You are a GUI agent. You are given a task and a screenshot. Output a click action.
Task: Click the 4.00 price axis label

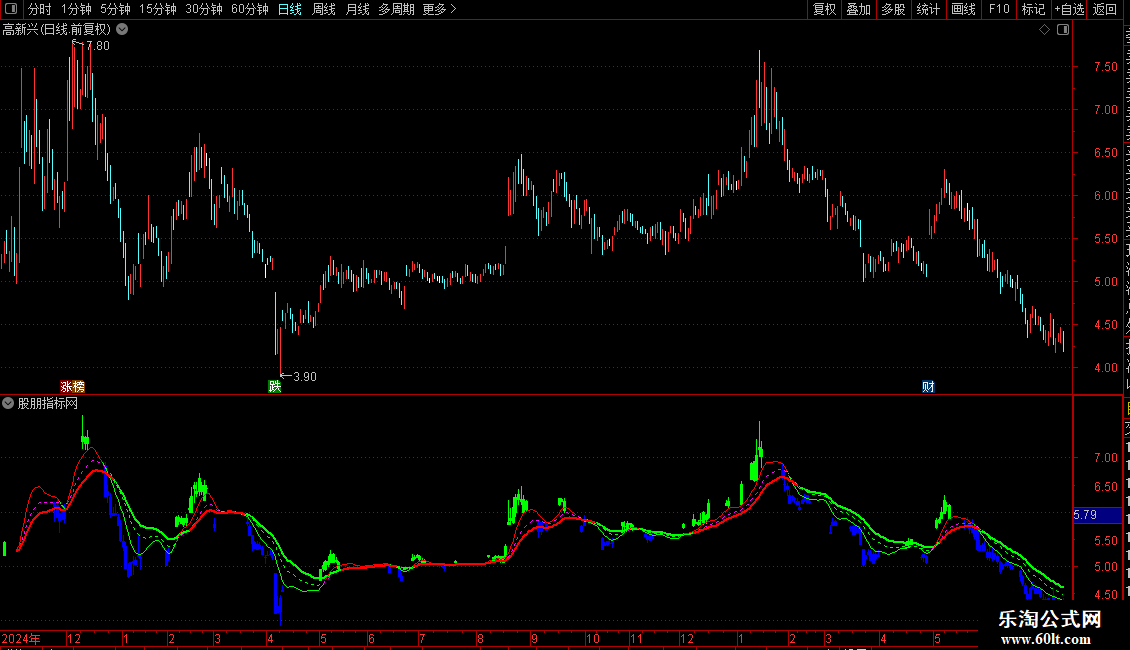1106,368
